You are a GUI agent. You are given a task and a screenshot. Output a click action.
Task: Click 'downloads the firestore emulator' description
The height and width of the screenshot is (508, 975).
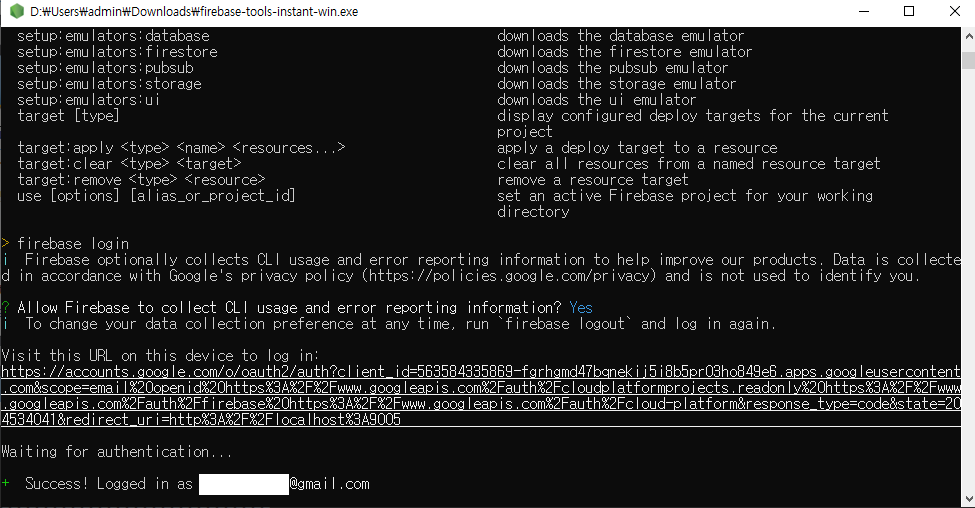624,52
